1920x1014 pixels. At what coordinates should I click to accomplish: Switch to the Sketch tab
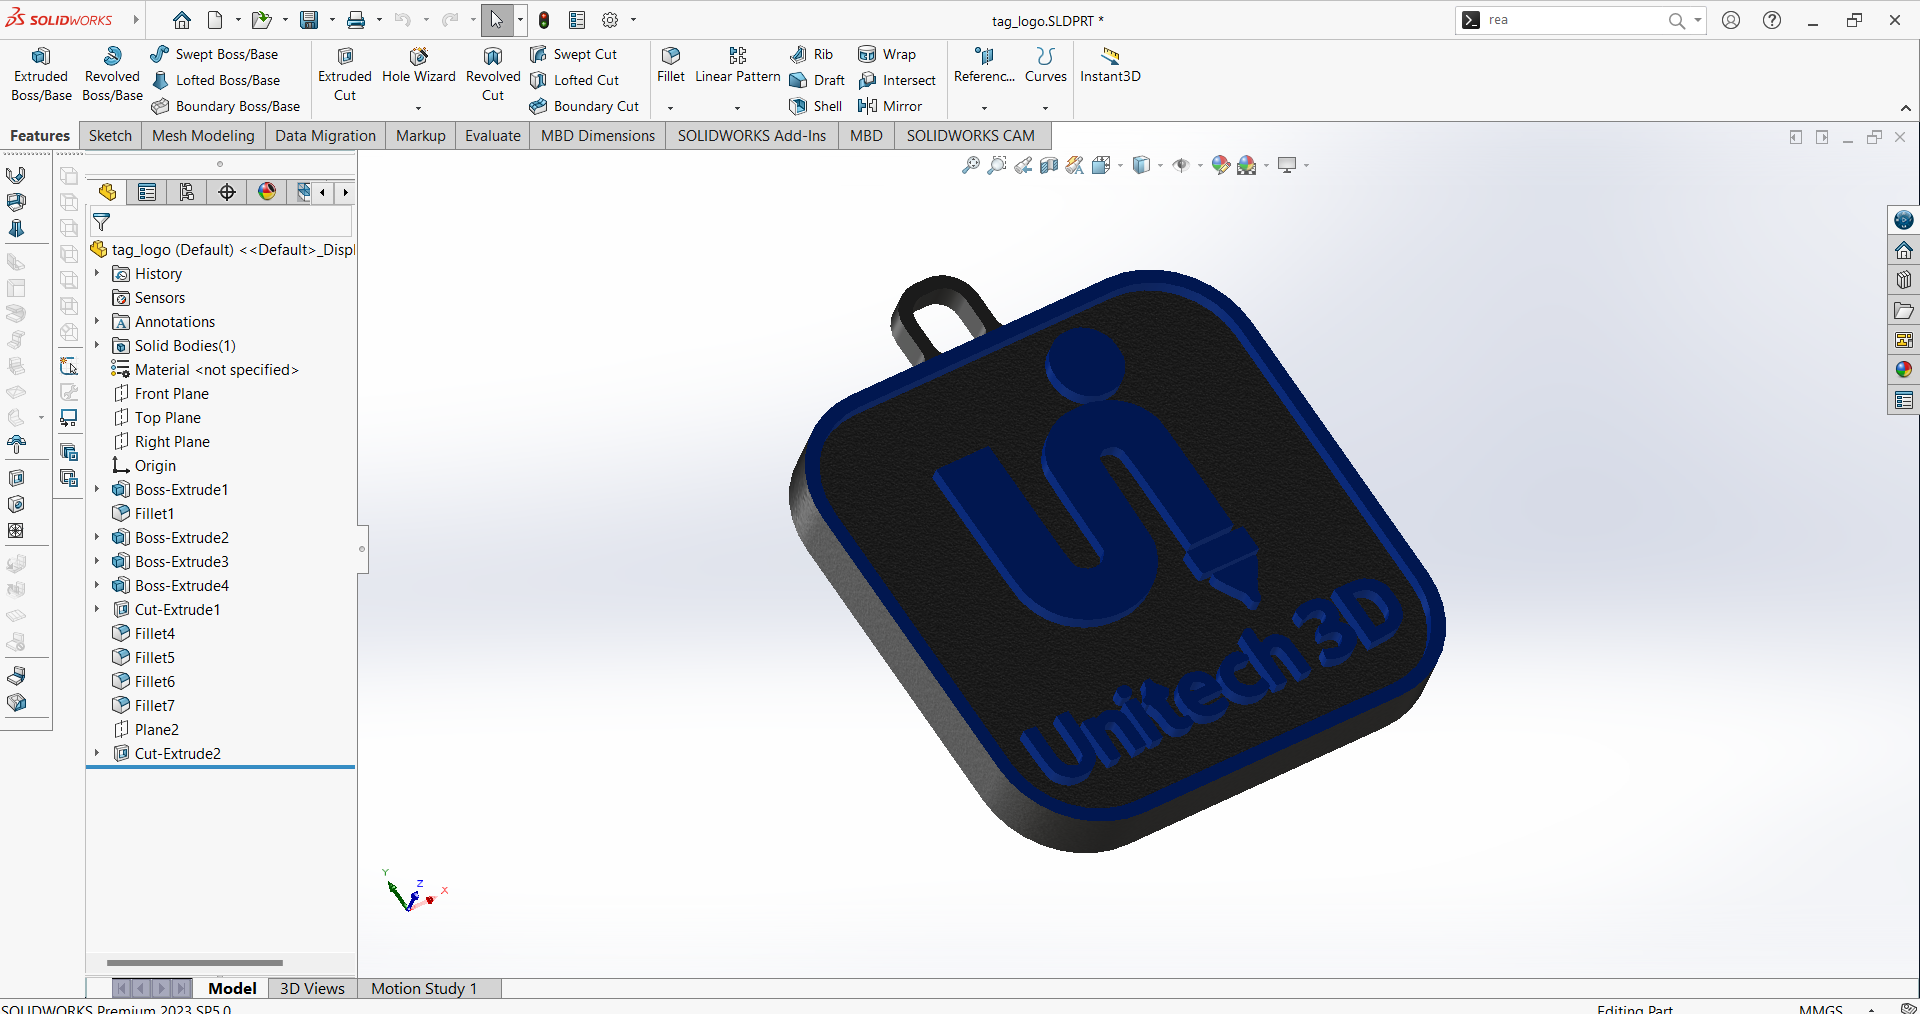(x=110, y=136)
